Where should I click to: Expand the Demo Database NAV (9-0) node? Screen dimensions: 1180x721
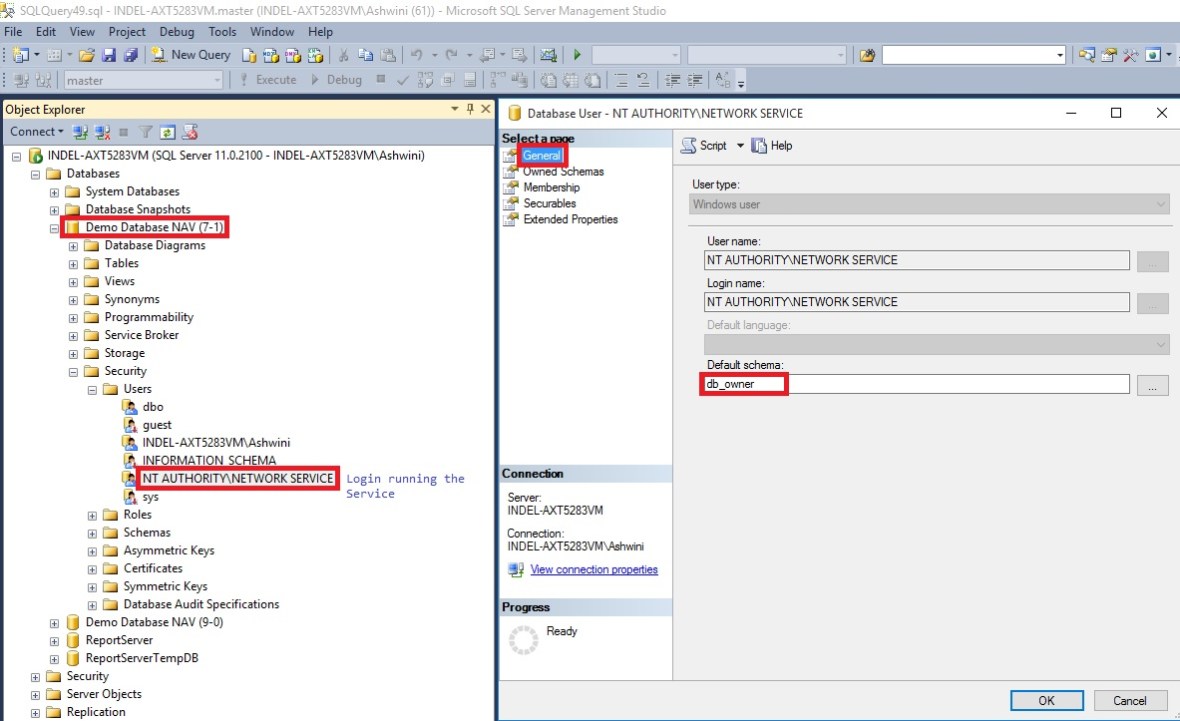pyautogui.click(x=55, y=623)
